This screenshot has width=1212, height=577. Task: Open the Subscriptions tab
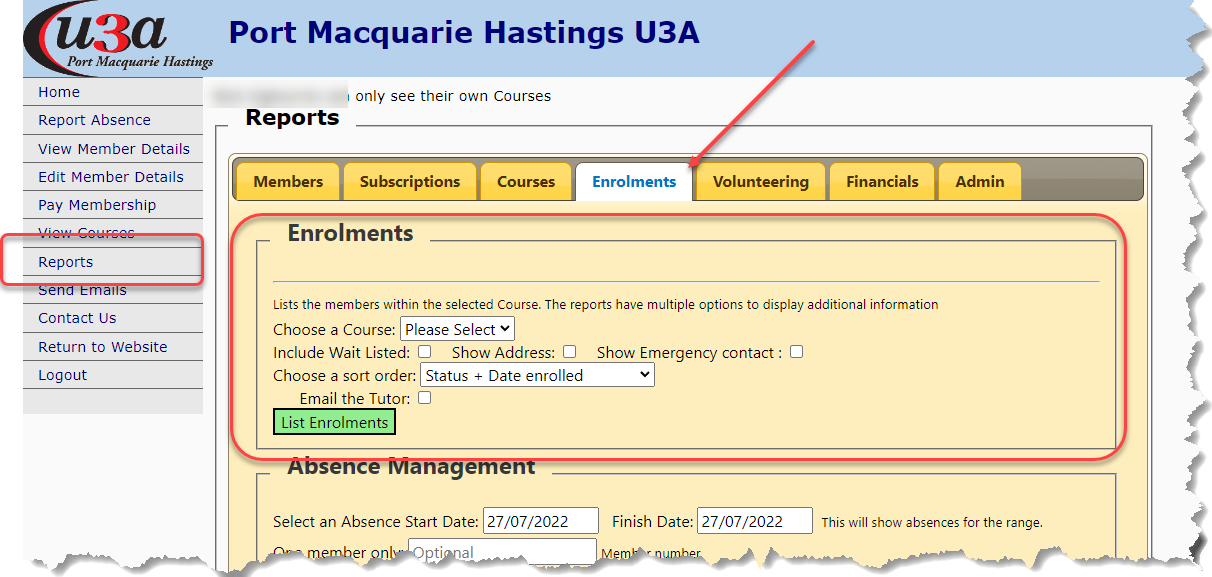click(x=410, y=182)
